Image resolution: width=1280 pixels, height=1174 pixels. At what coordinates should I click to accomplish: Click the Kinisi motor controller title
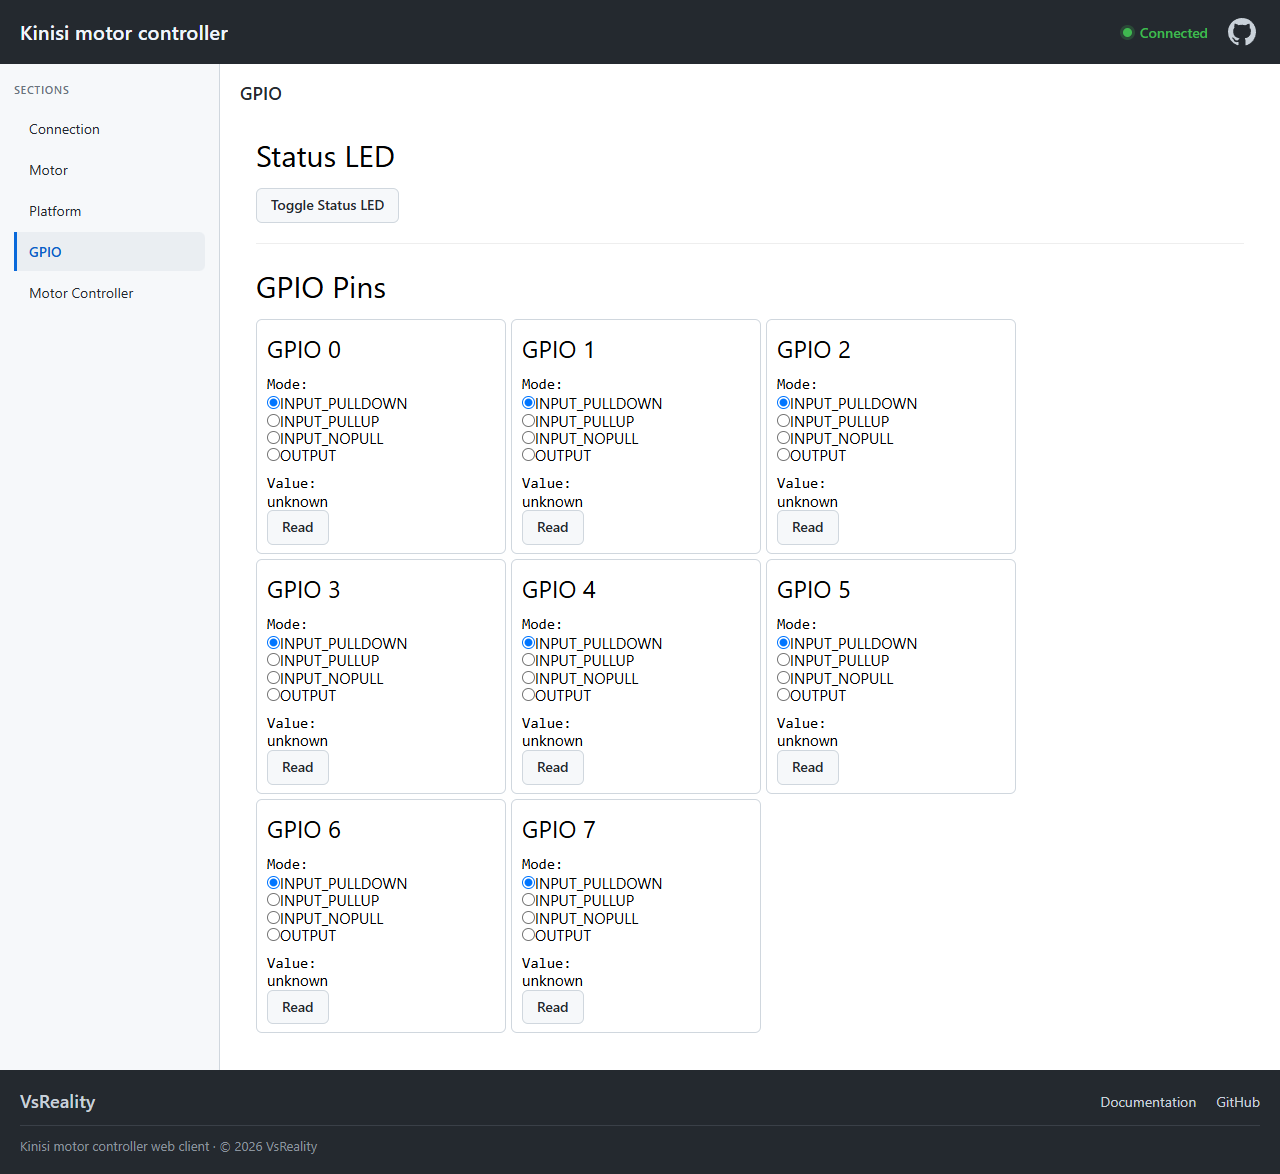tap(124, 33)
